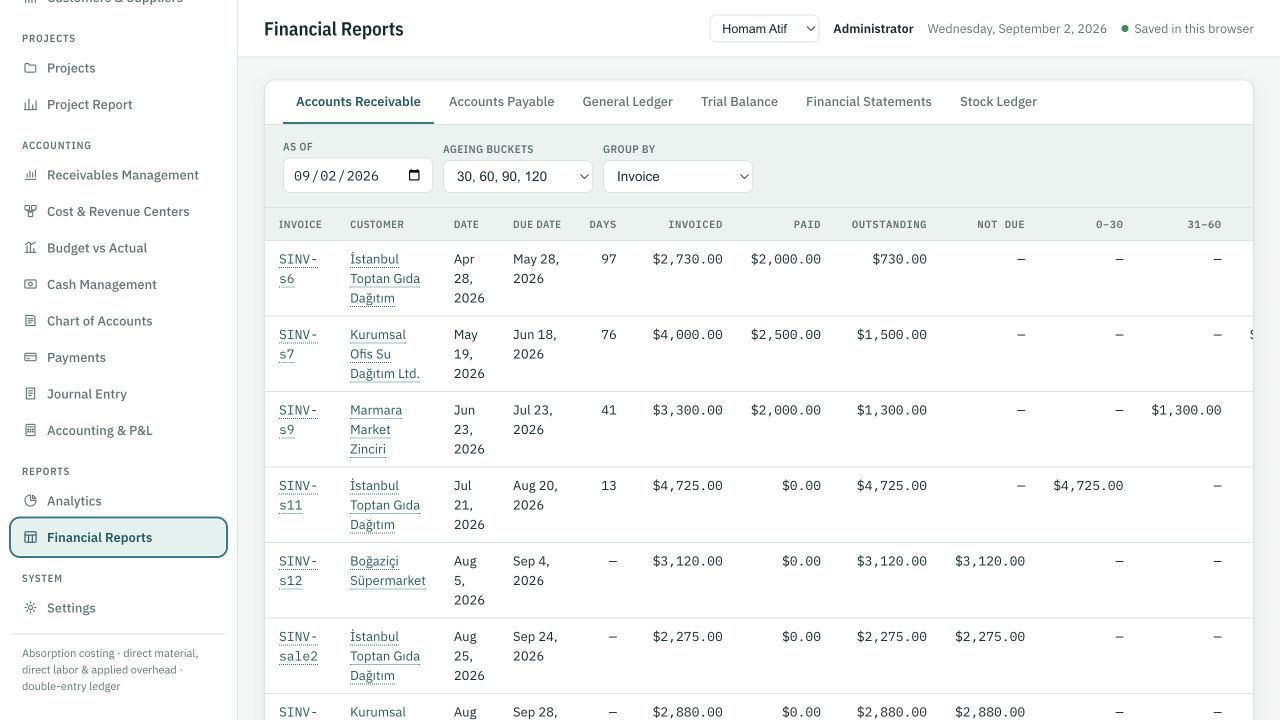Open customer Kurumsal Ofis Su Dağıtım Ltd.
Screen dimensions: 1280x720
pyautogui.click(x=385, y=354)
